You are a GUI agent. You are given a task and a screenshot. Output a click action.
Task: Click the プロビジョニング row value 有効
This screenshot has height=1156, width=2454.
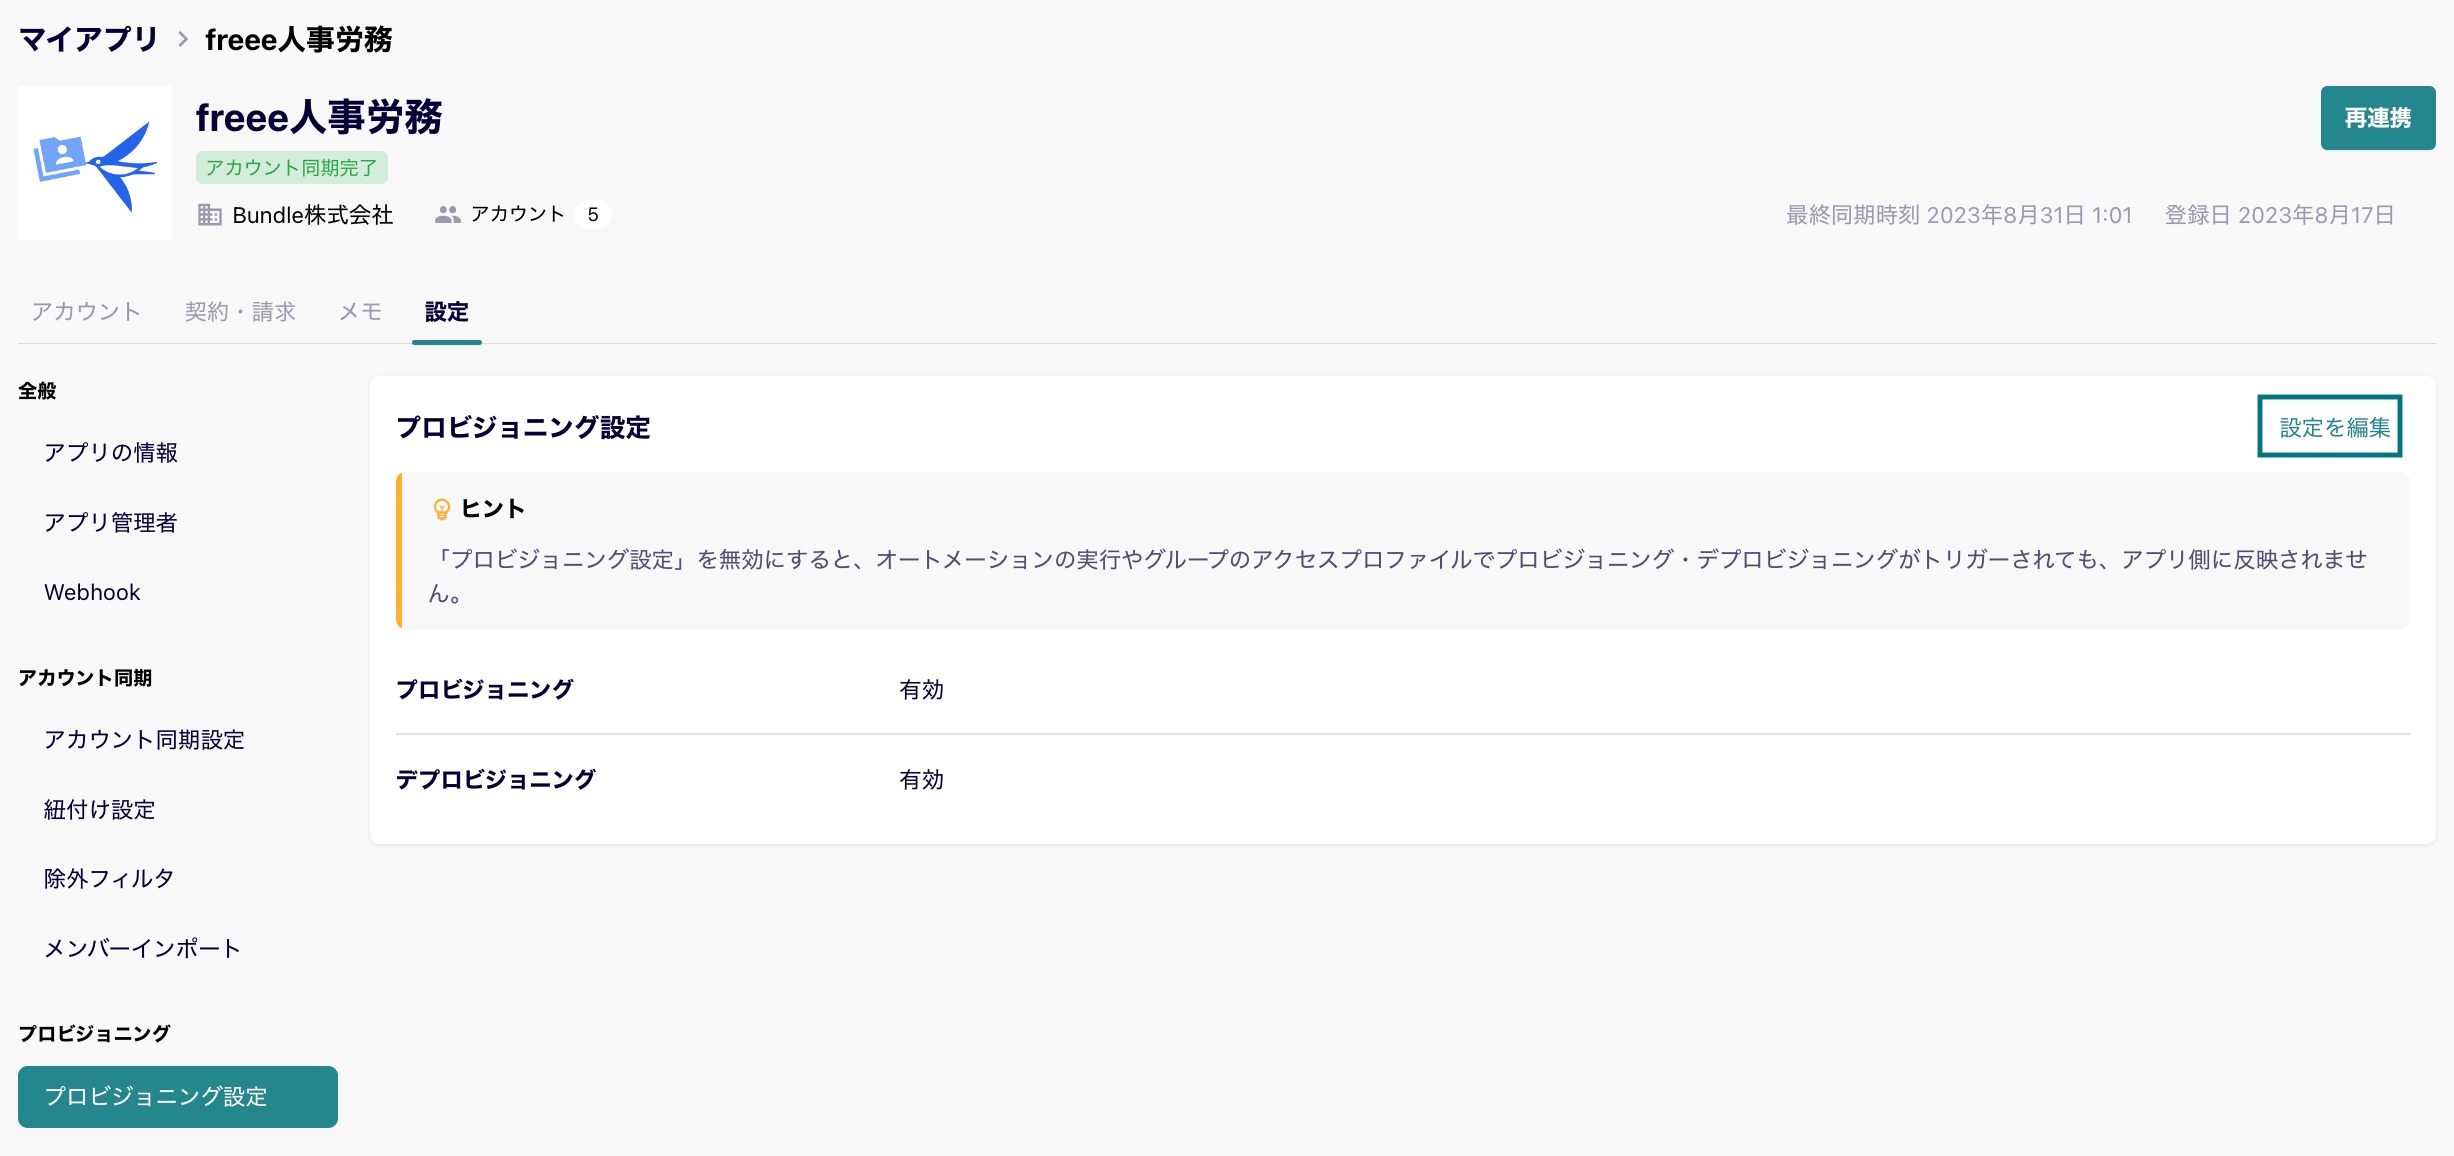pyautogui.click(x=921, y=690)
